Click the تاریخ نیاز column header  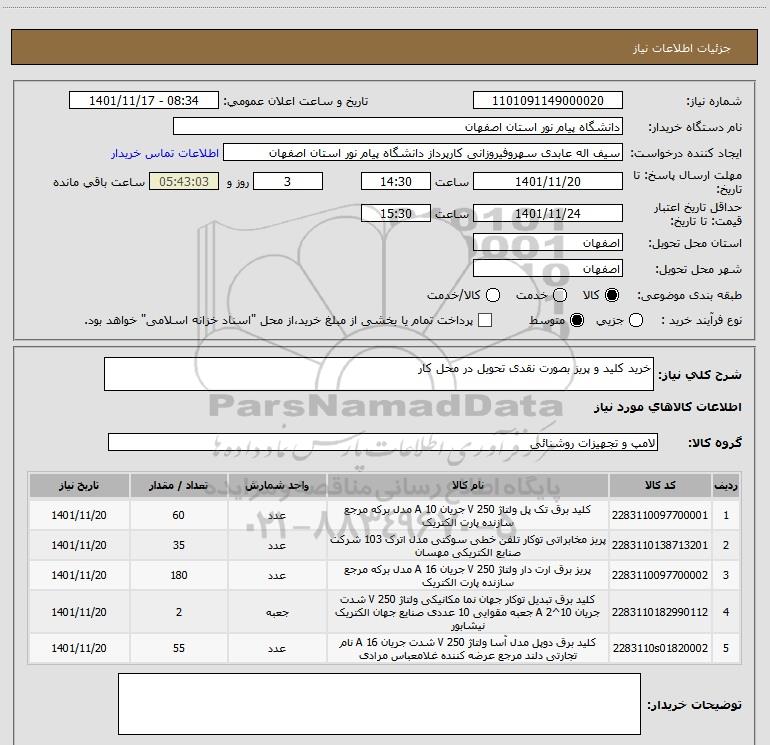click(79, 485)
